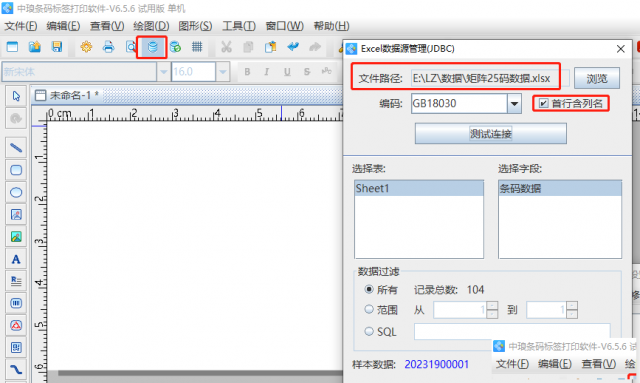This screenshot has width=640, height=383.
Task: Open database settings icon in the toolbar
Action: [152, 47]
